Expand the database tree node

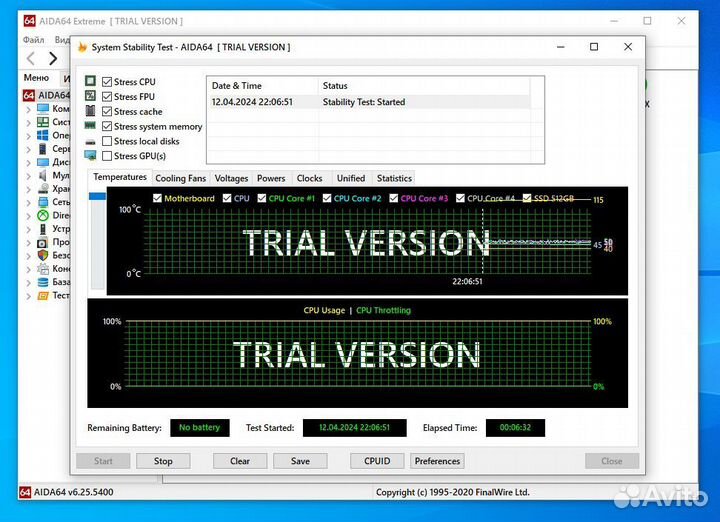coord(28,283)
